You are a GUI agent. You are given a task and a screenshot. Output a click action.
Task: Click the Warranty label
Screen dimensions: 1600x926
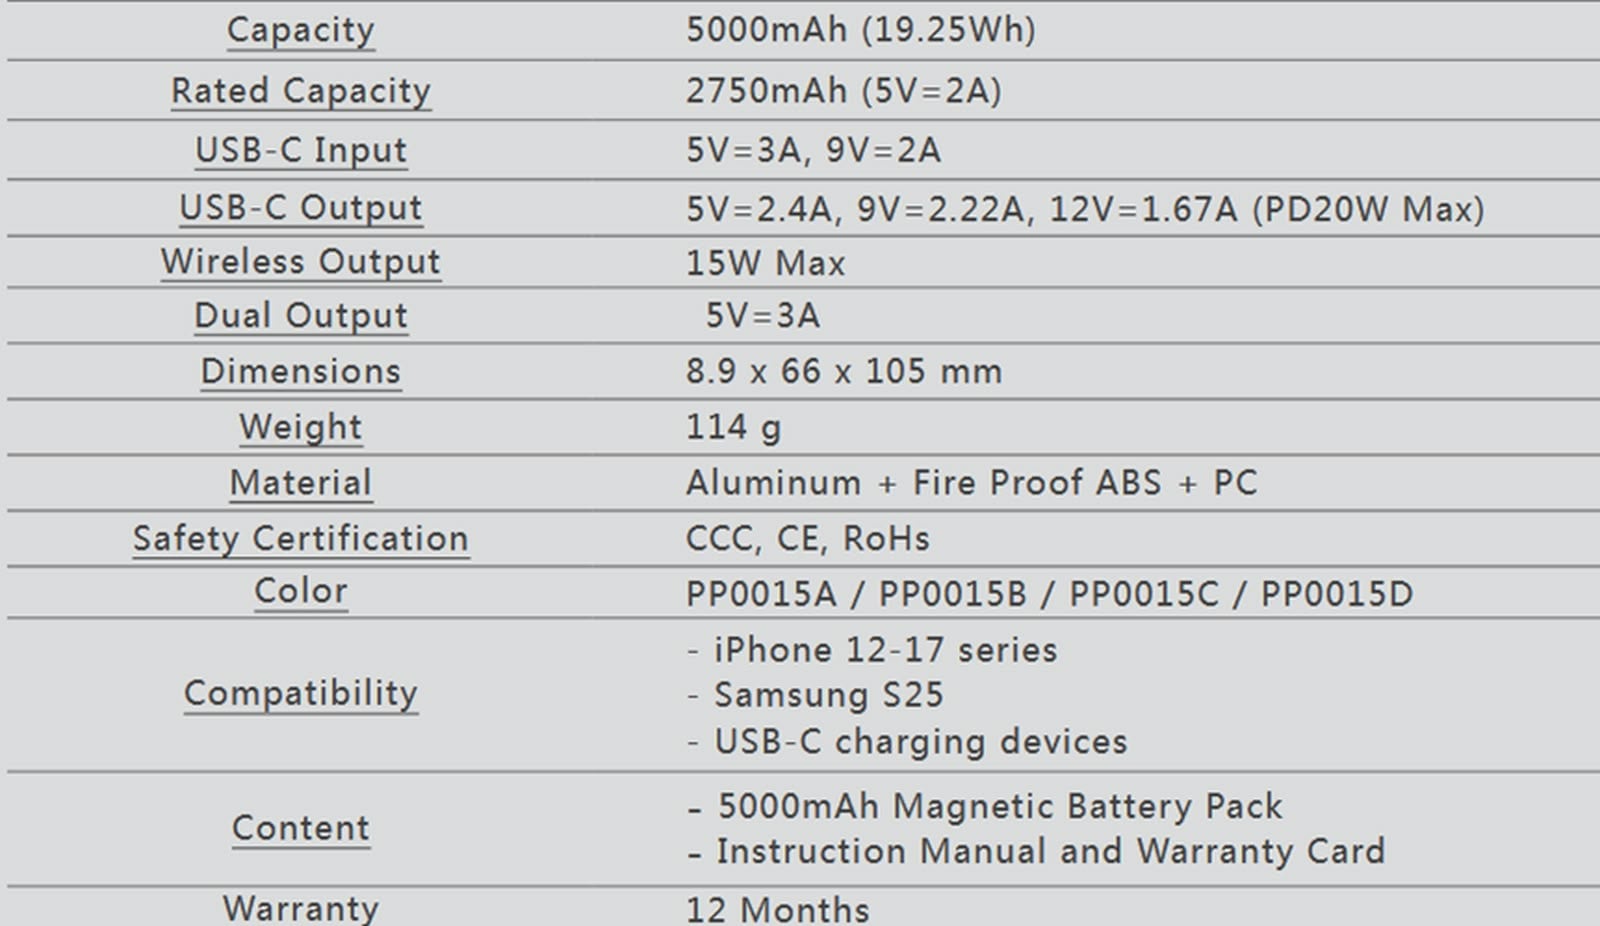coord(300,908)
